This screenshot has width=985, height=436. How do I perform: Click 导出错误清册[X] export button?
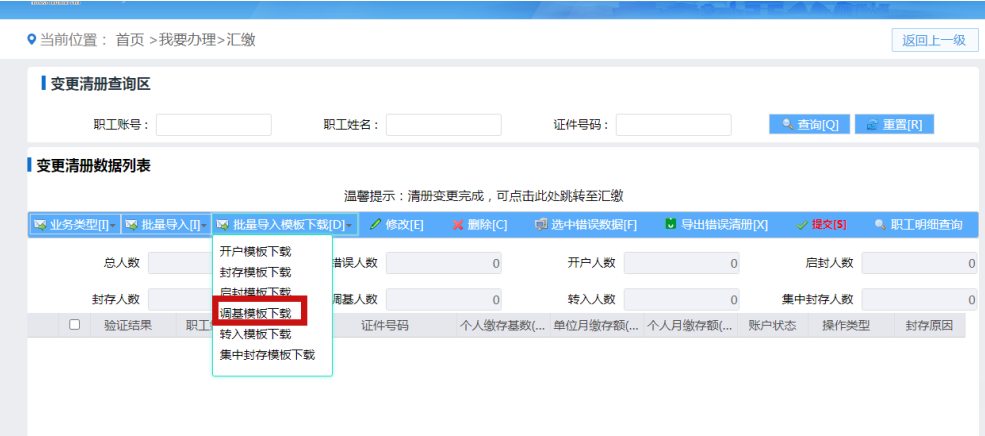coord(716,225)
